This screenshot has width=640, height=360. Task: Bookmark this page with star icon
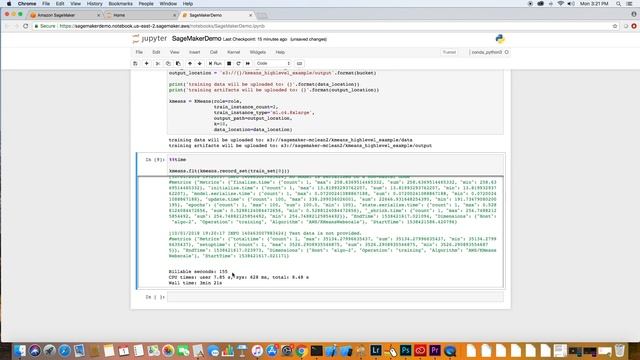pos(615,26)
